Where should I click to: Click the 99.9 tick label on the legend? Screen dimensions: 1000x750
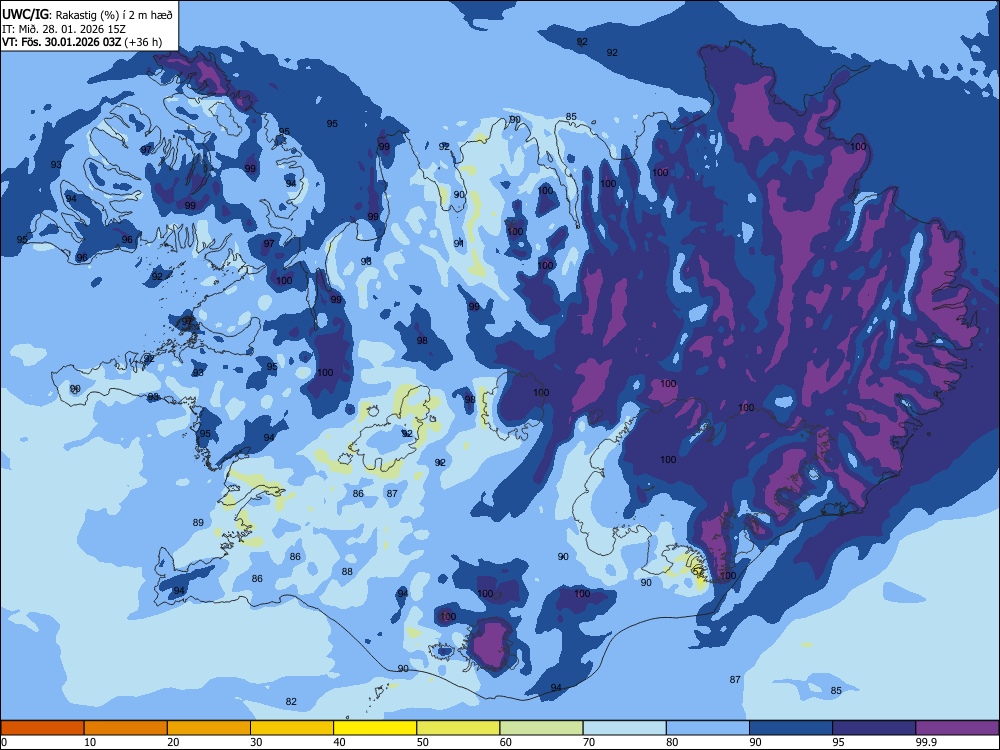(x=926, y=742)
